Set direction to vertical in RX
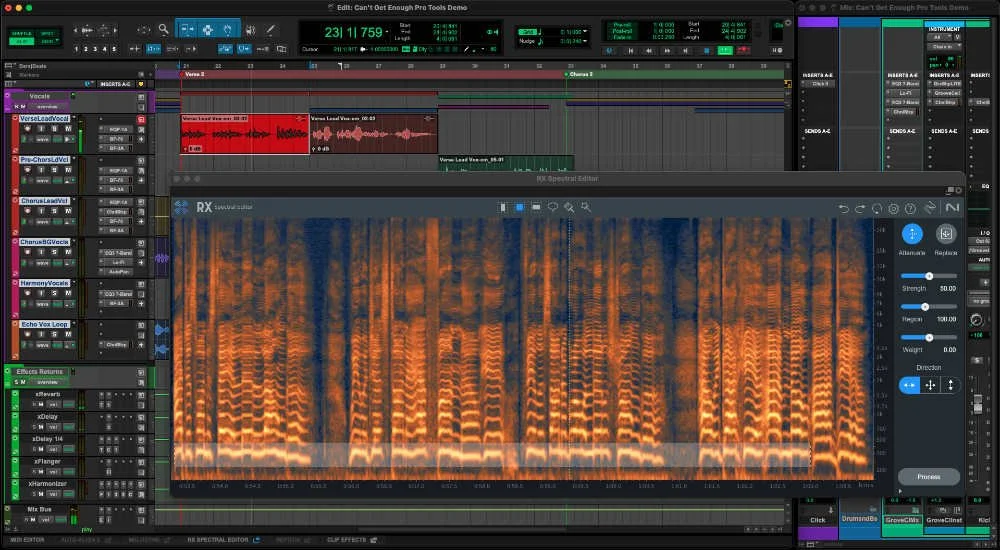 click(x=950, y=385)
